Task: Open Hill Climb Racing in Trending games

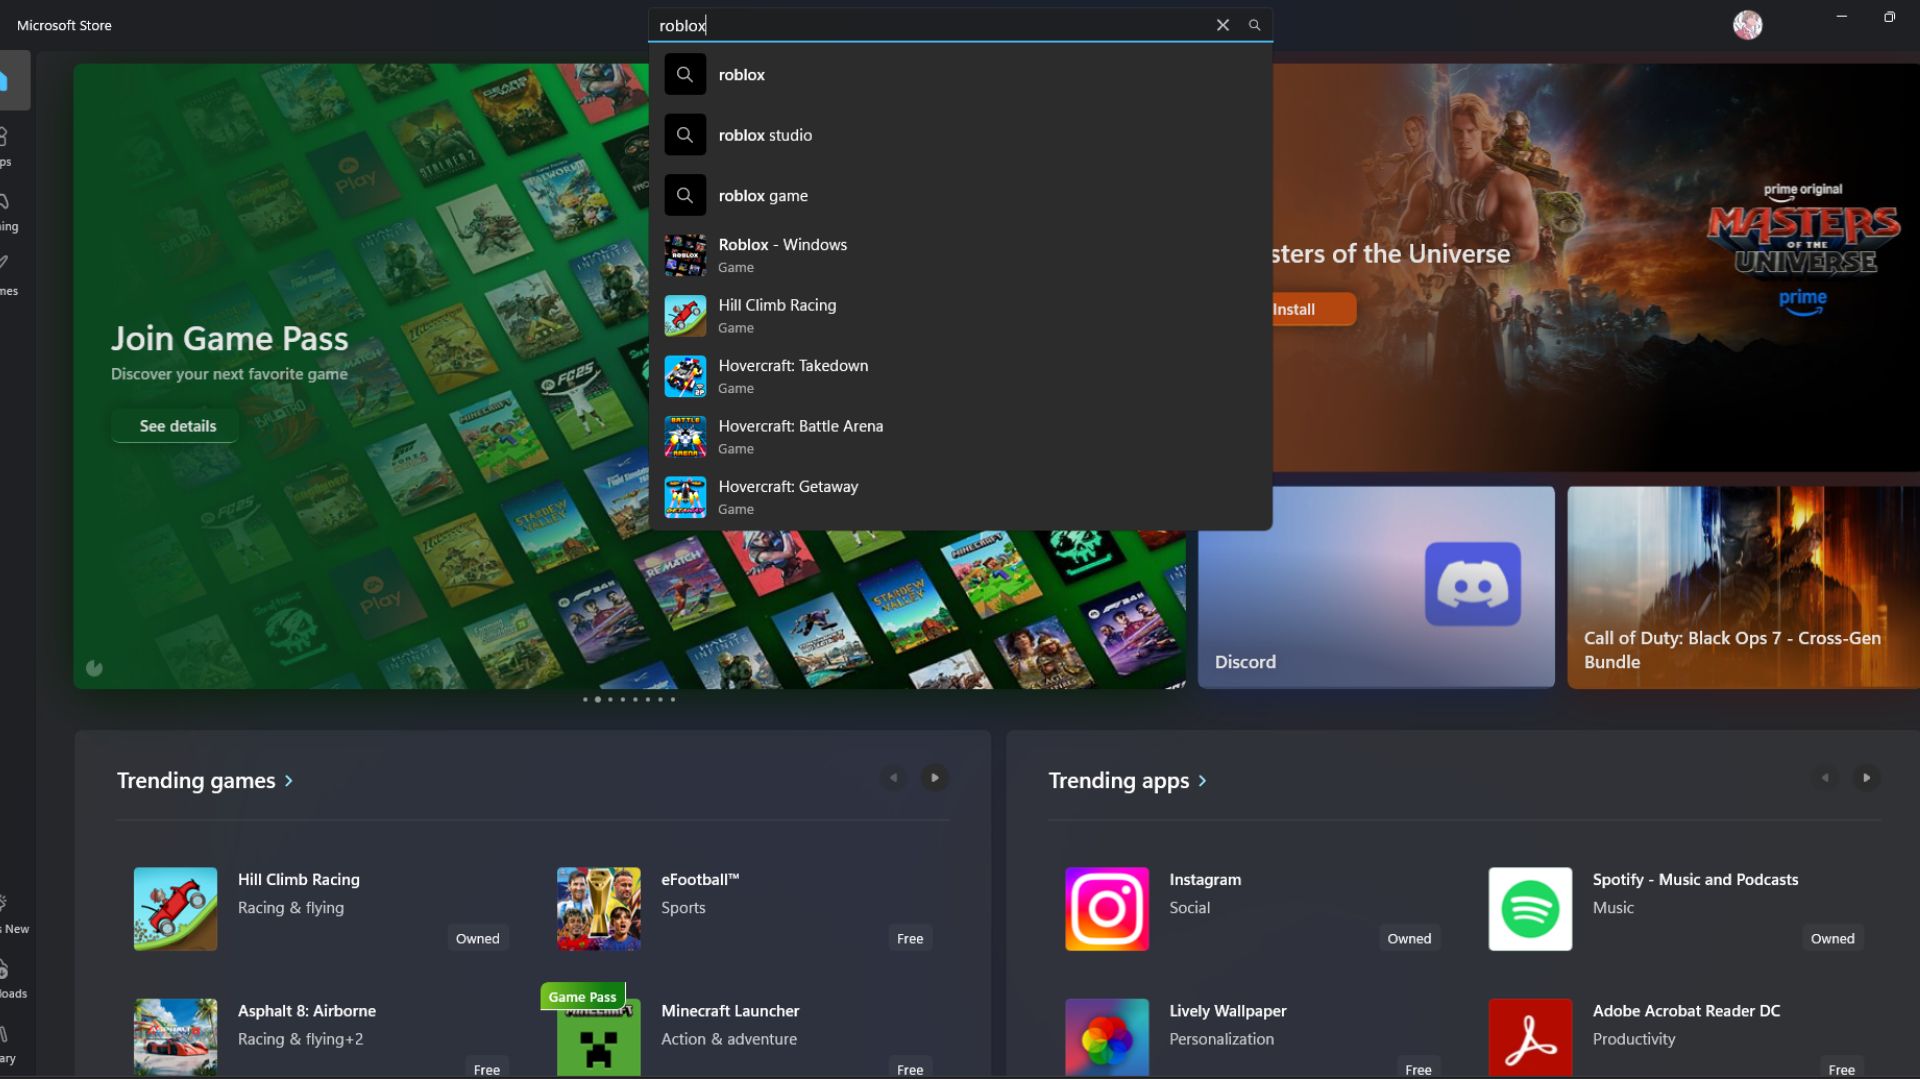Action: pos(320,909)
